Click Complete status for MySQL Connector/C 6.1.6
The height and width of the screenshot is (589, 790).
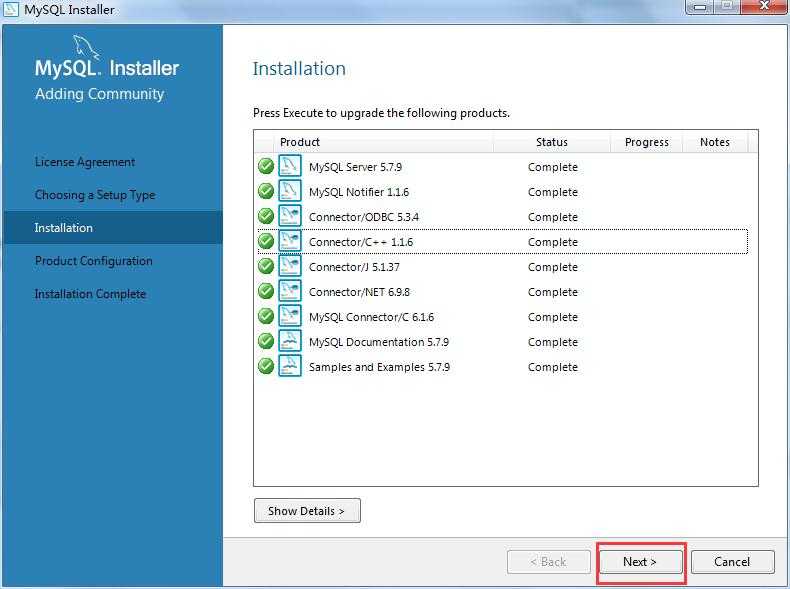point(553,317)
